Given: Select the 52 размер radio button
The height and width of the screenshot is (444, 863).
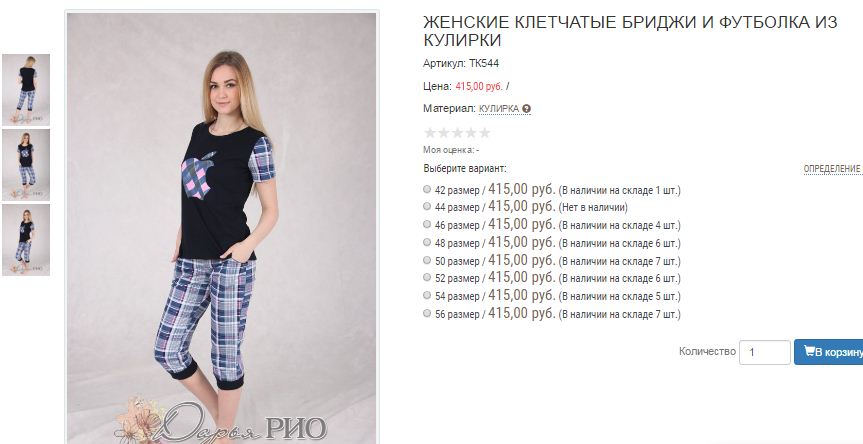Looking at the screenshot, I should 427,277.
